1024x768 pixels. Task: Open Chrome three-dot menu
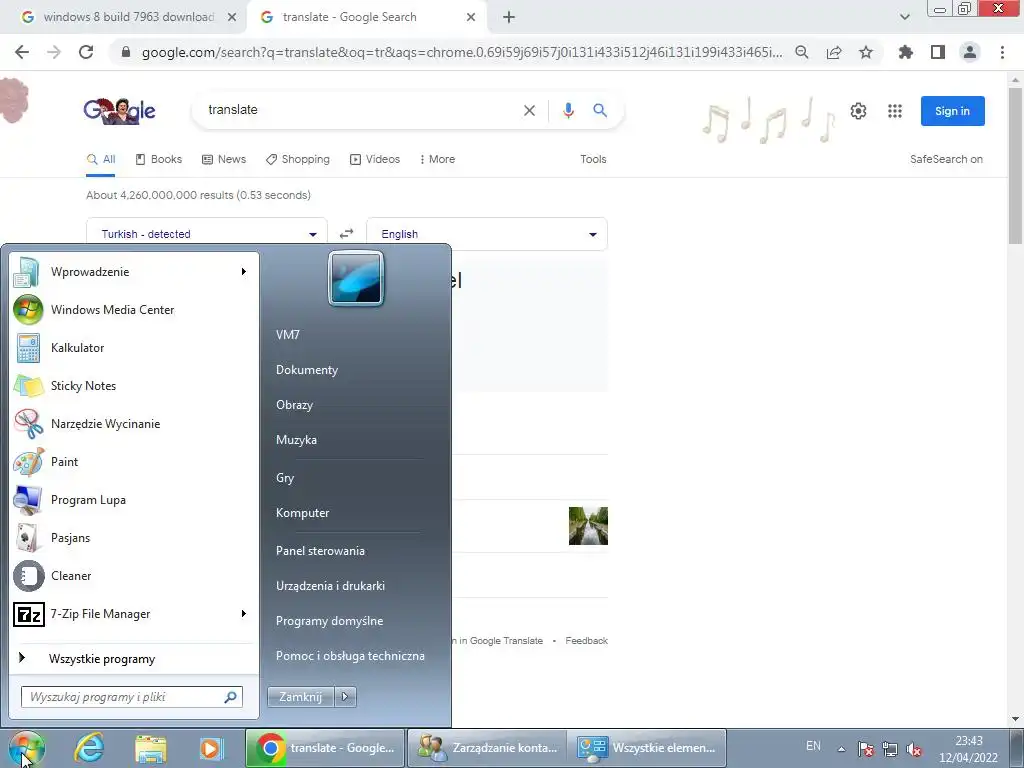[1002, 52]
